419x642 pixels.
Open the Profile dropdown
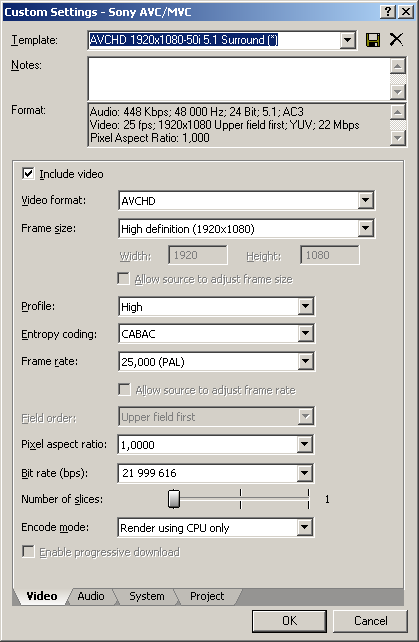pos(305,306)
